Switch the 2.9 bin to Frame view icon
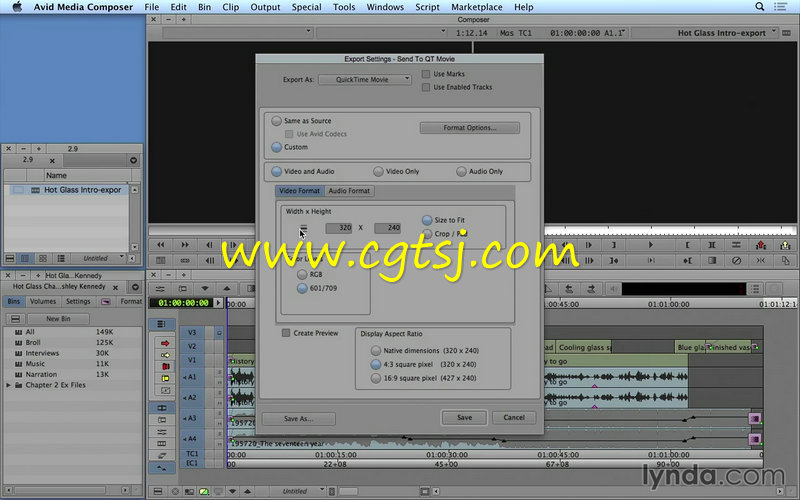 coord(43,258)
